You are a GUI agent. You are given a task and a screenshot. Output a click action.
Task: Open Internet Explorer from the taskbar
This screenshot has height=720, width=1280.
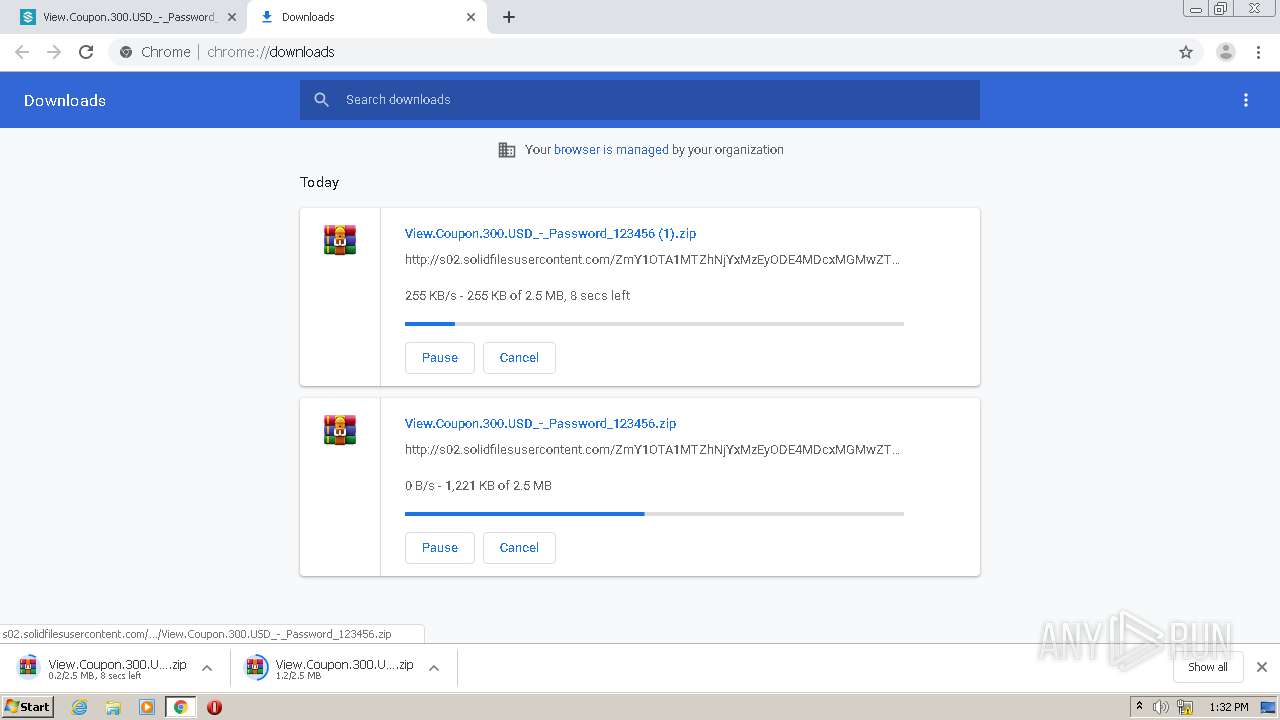point(79,707)
